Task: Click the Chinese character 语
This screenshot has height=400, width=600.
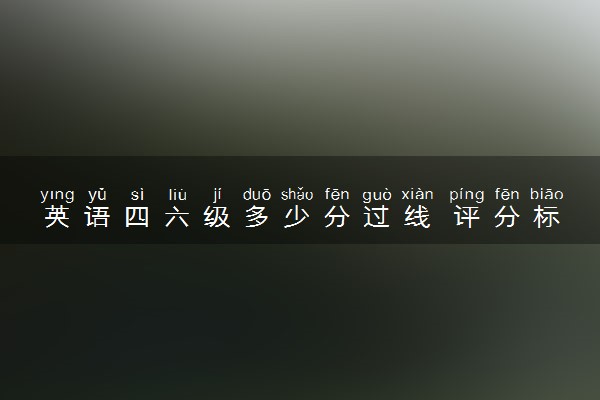Action: [x=97, y=217]
